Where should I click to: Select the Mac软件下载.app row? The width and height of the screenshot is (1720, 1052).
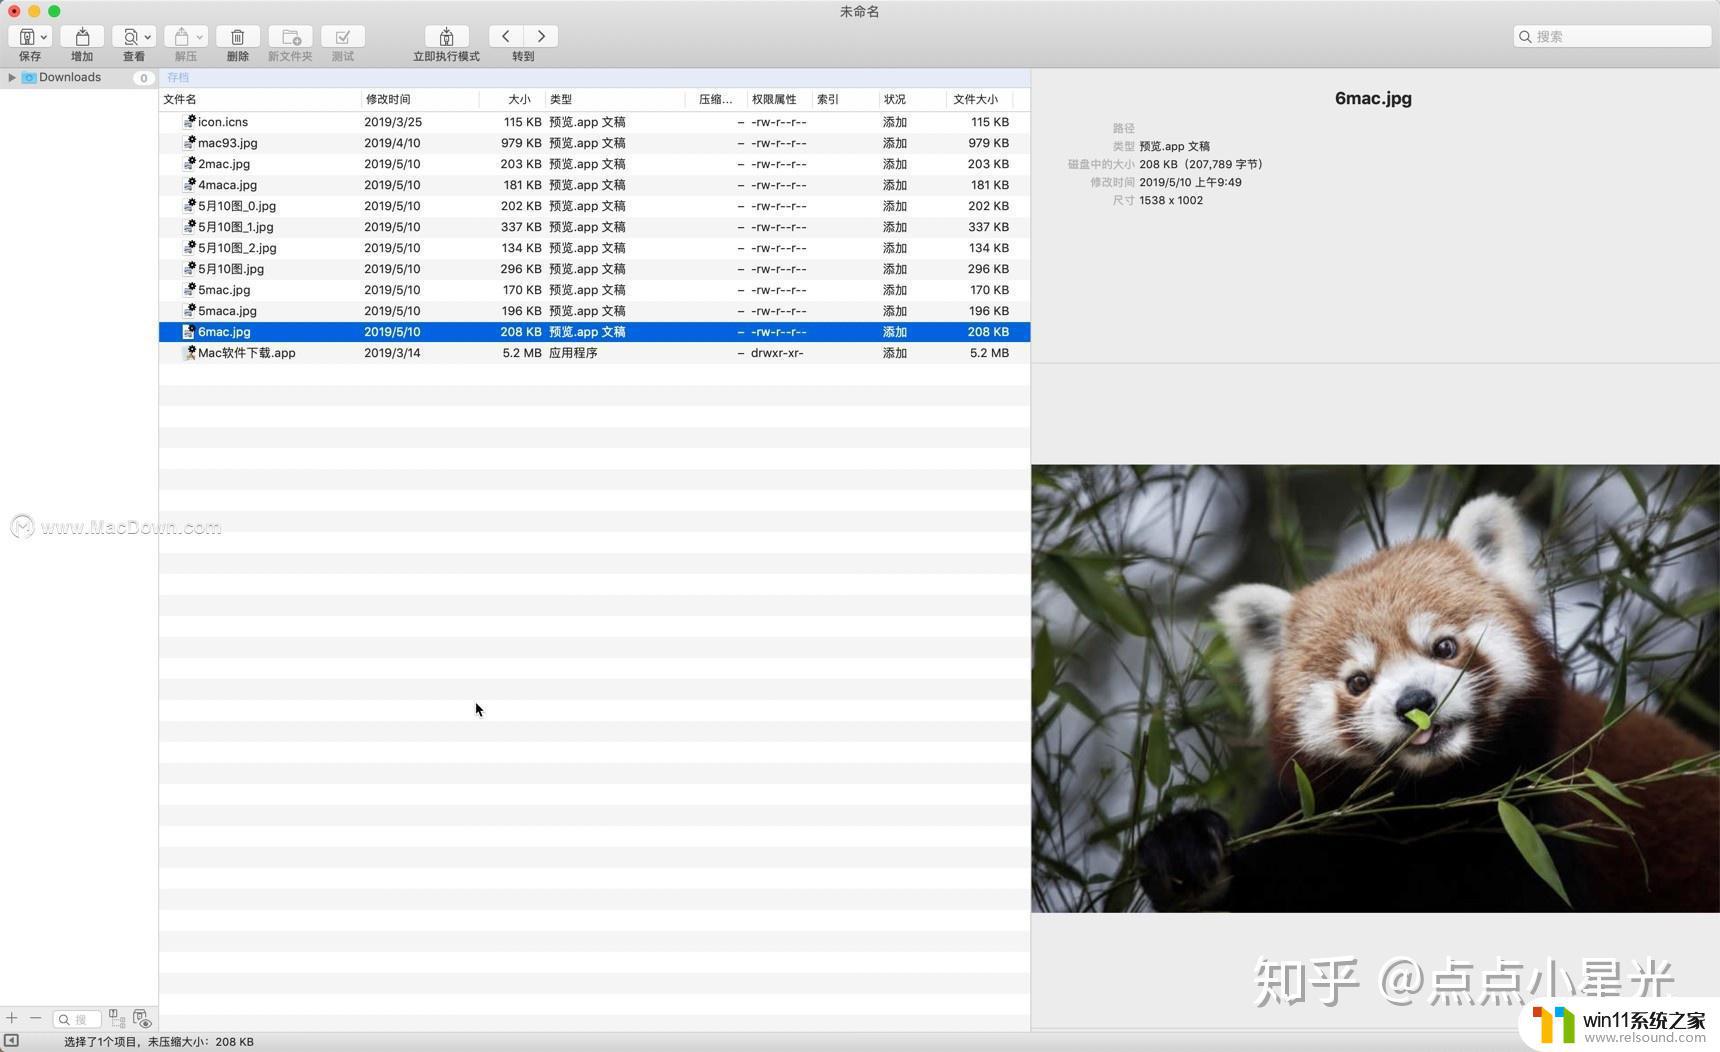594,353
